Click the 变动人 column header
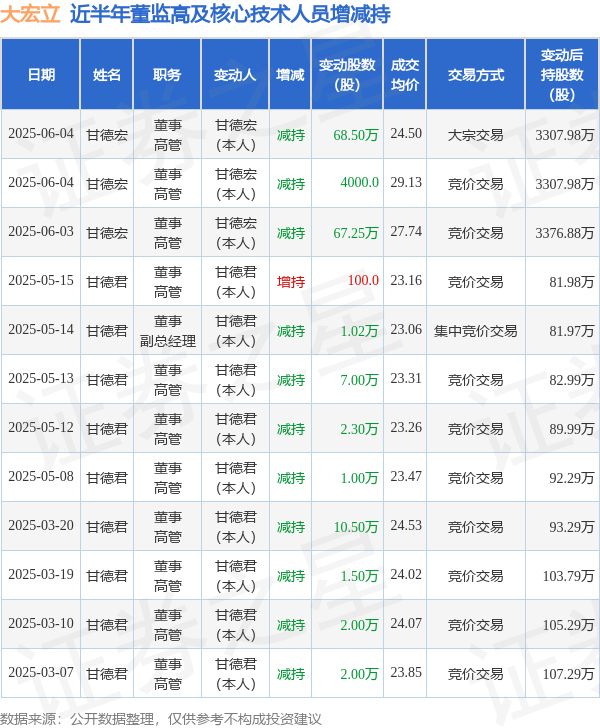The image size is (600, 728). (235, 75)
